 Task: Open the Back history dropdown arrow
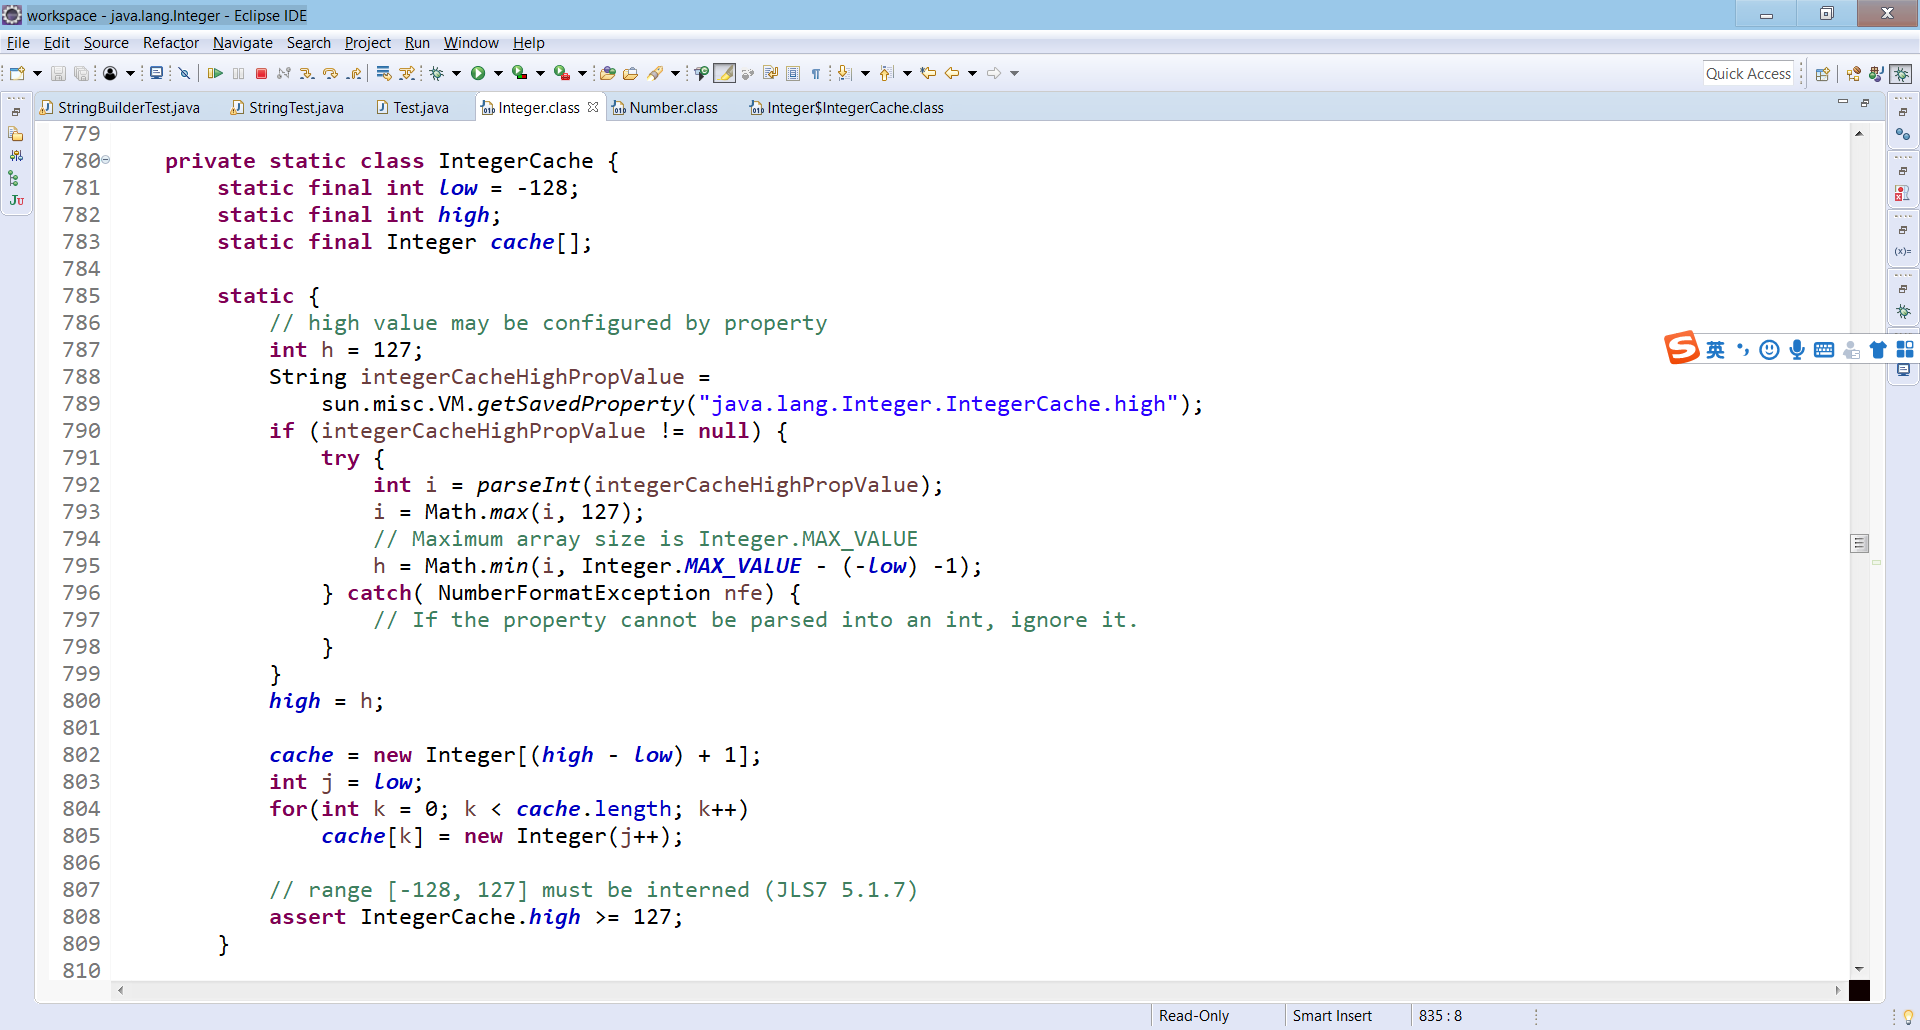[x=972, y=73]
